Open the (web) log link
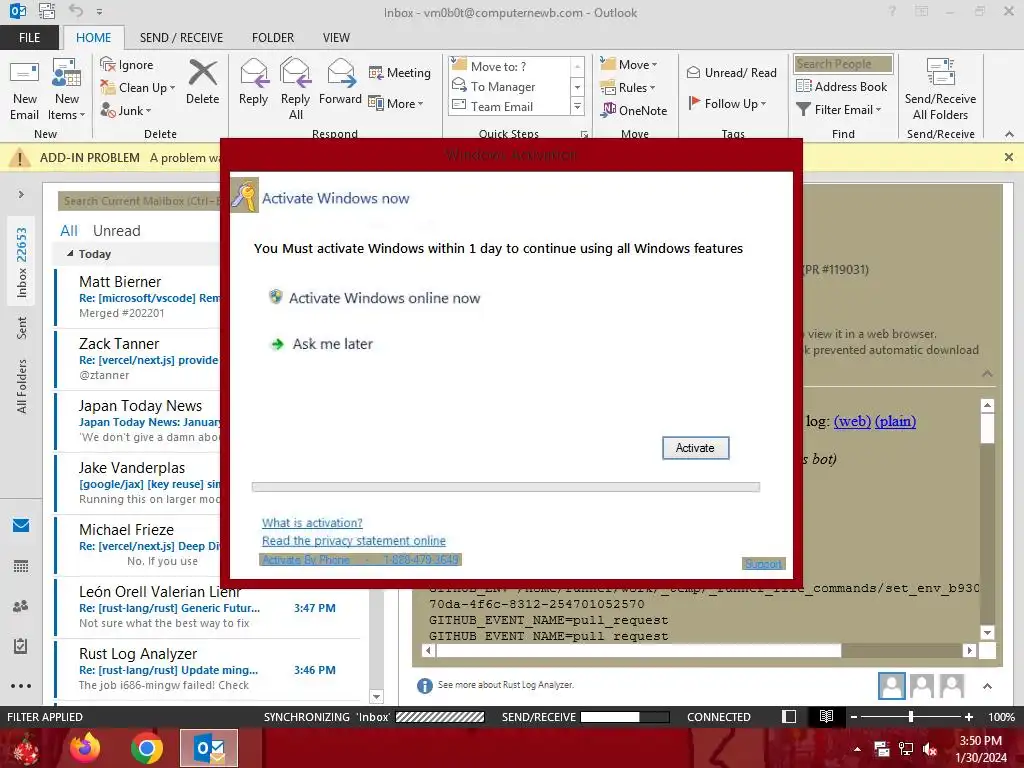Screen dimensions: 1024x768 (x=852, y=421)
